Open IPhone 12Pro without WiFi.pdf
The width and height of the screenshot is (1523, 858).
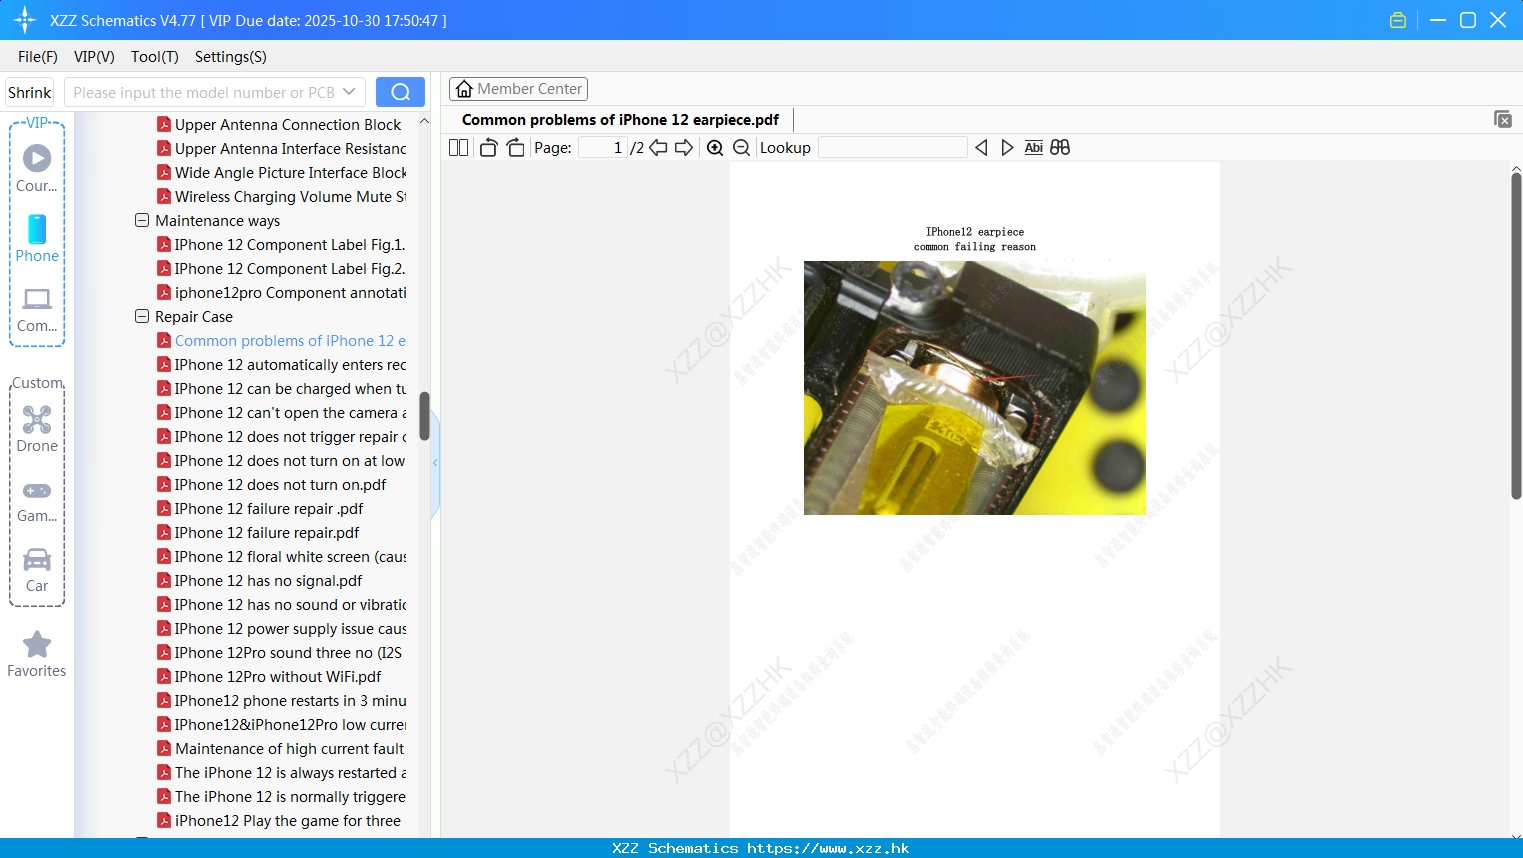[269, 676]
